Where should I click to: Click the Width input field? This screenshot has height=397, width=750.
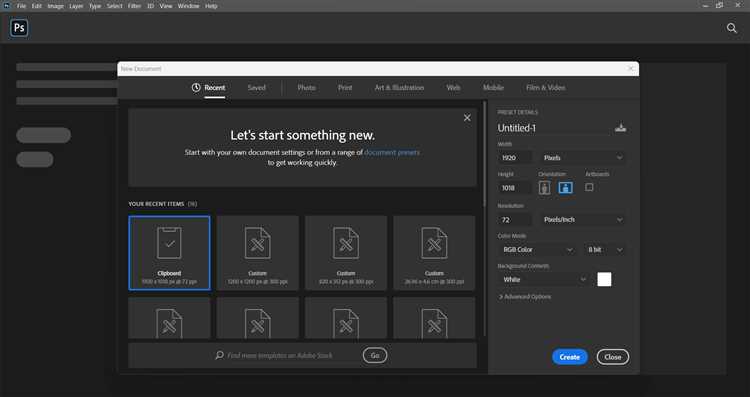coord(515,157)
